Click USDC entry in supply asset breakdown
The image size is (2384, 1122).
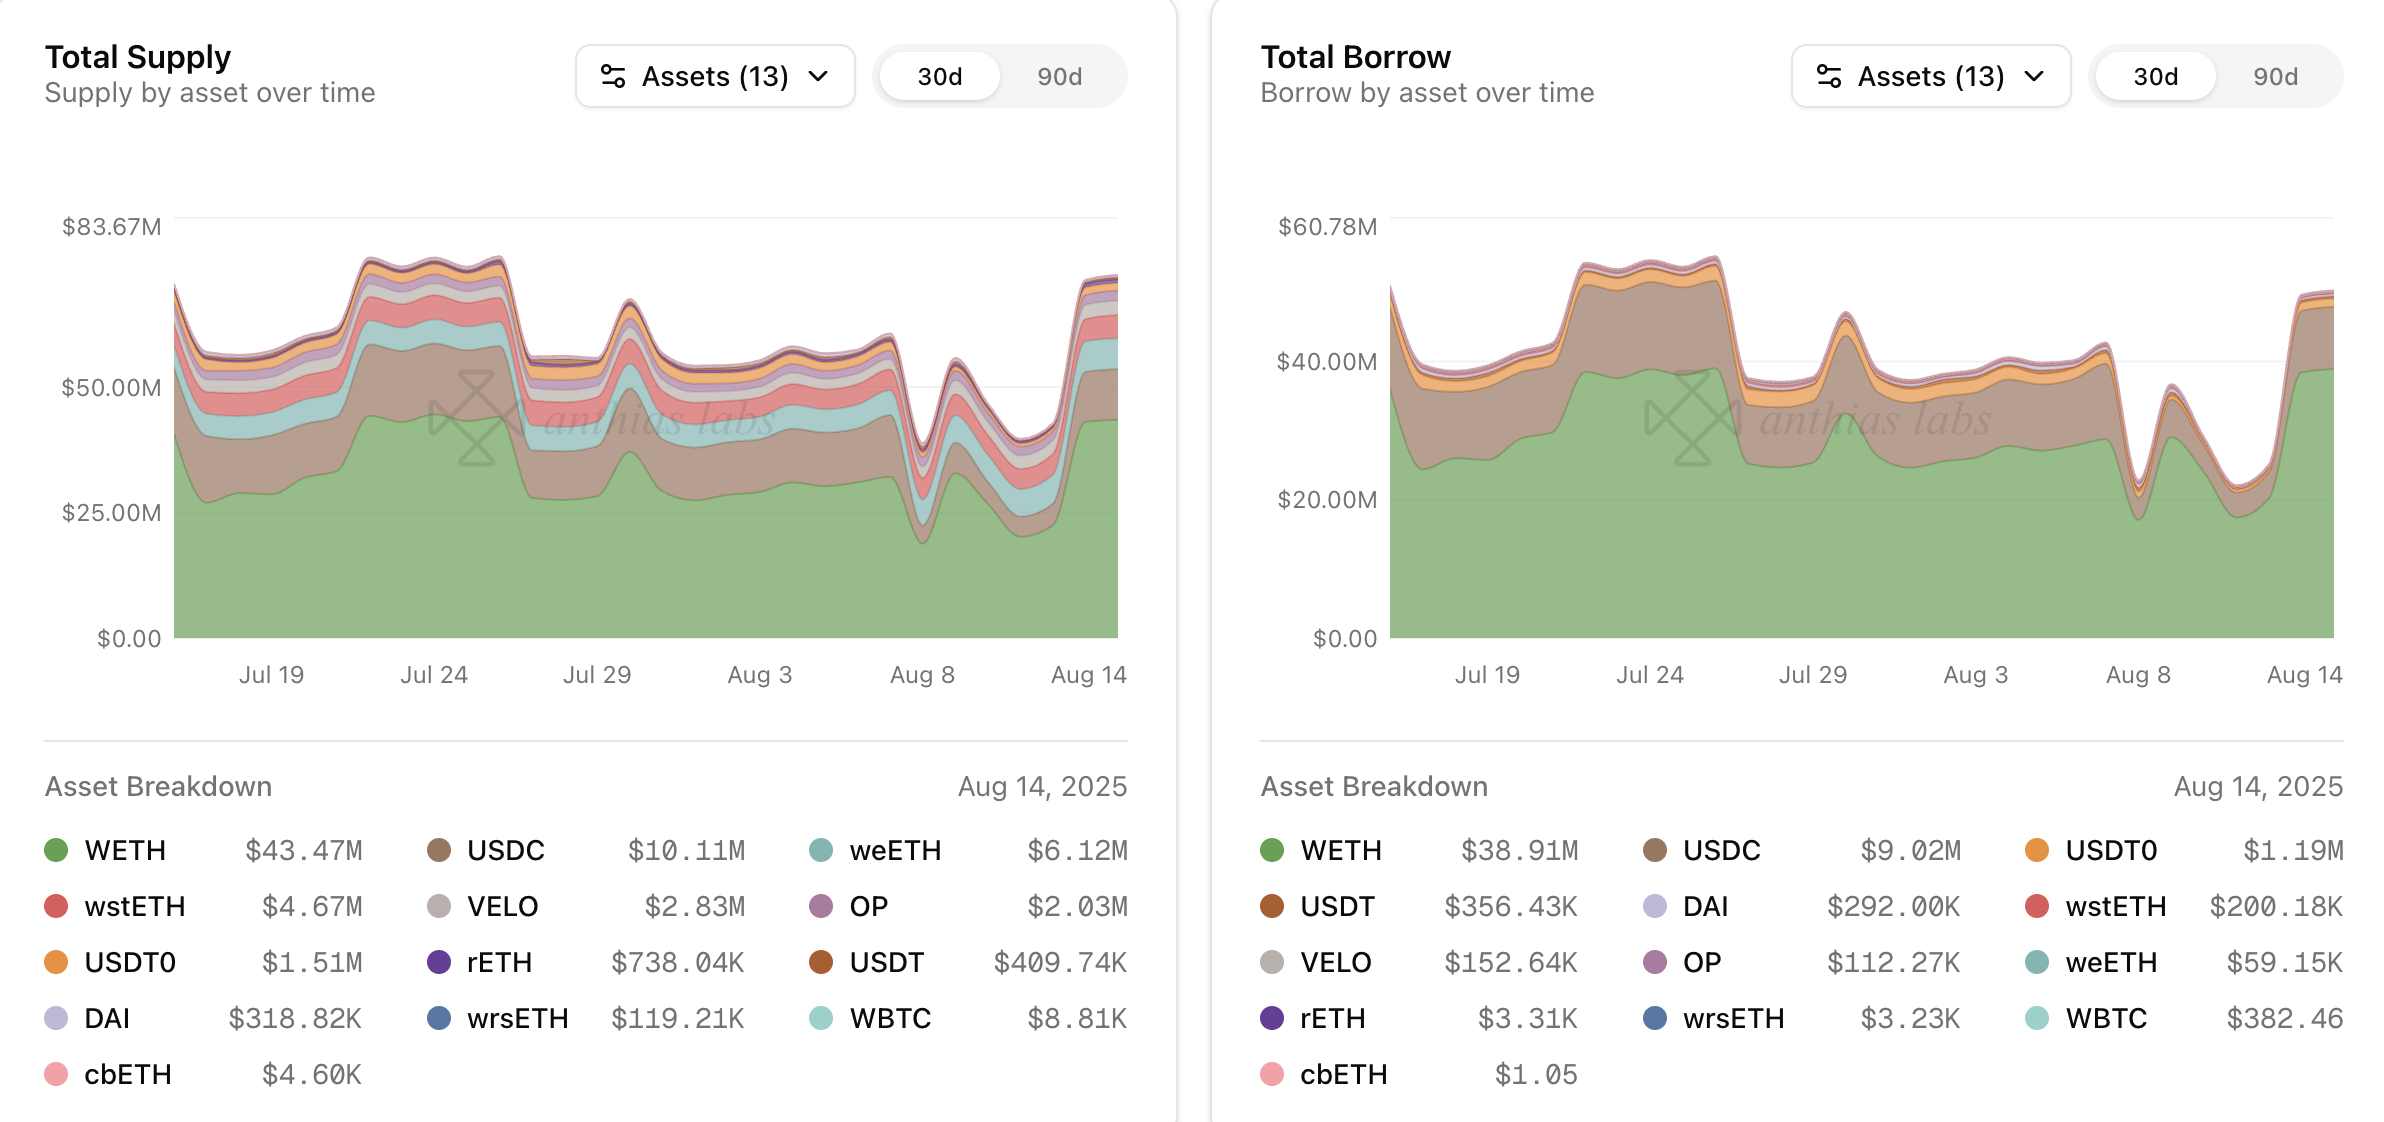point(506,850)
